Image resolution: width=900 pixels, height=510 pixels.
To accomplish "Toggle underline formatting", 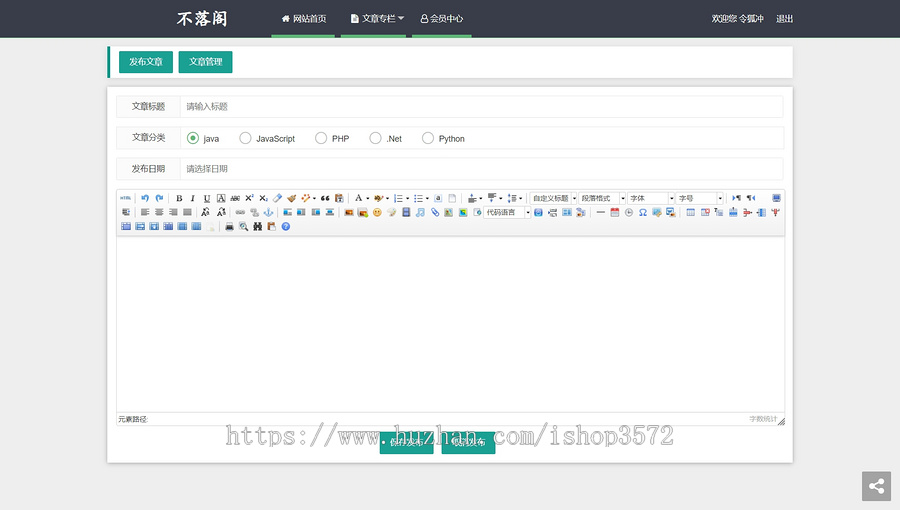I will 207,198.
